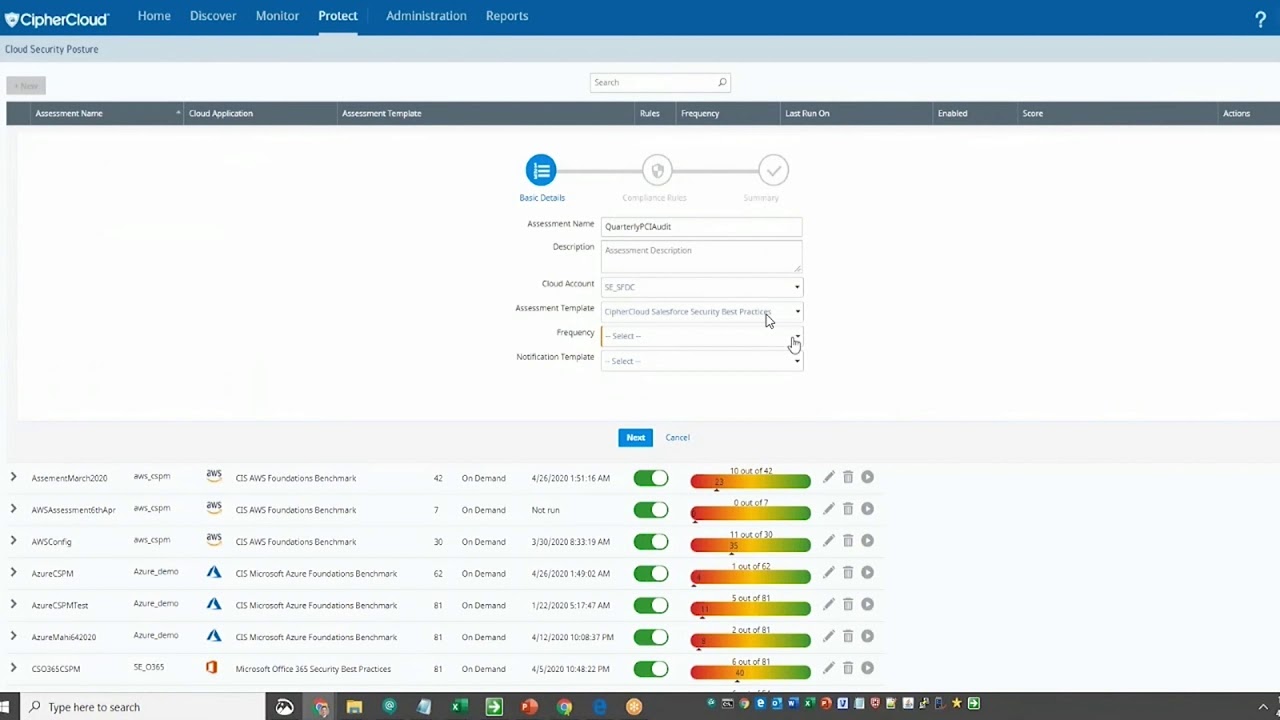Click the AzureCSPMTest score bar

coord(750,608)
